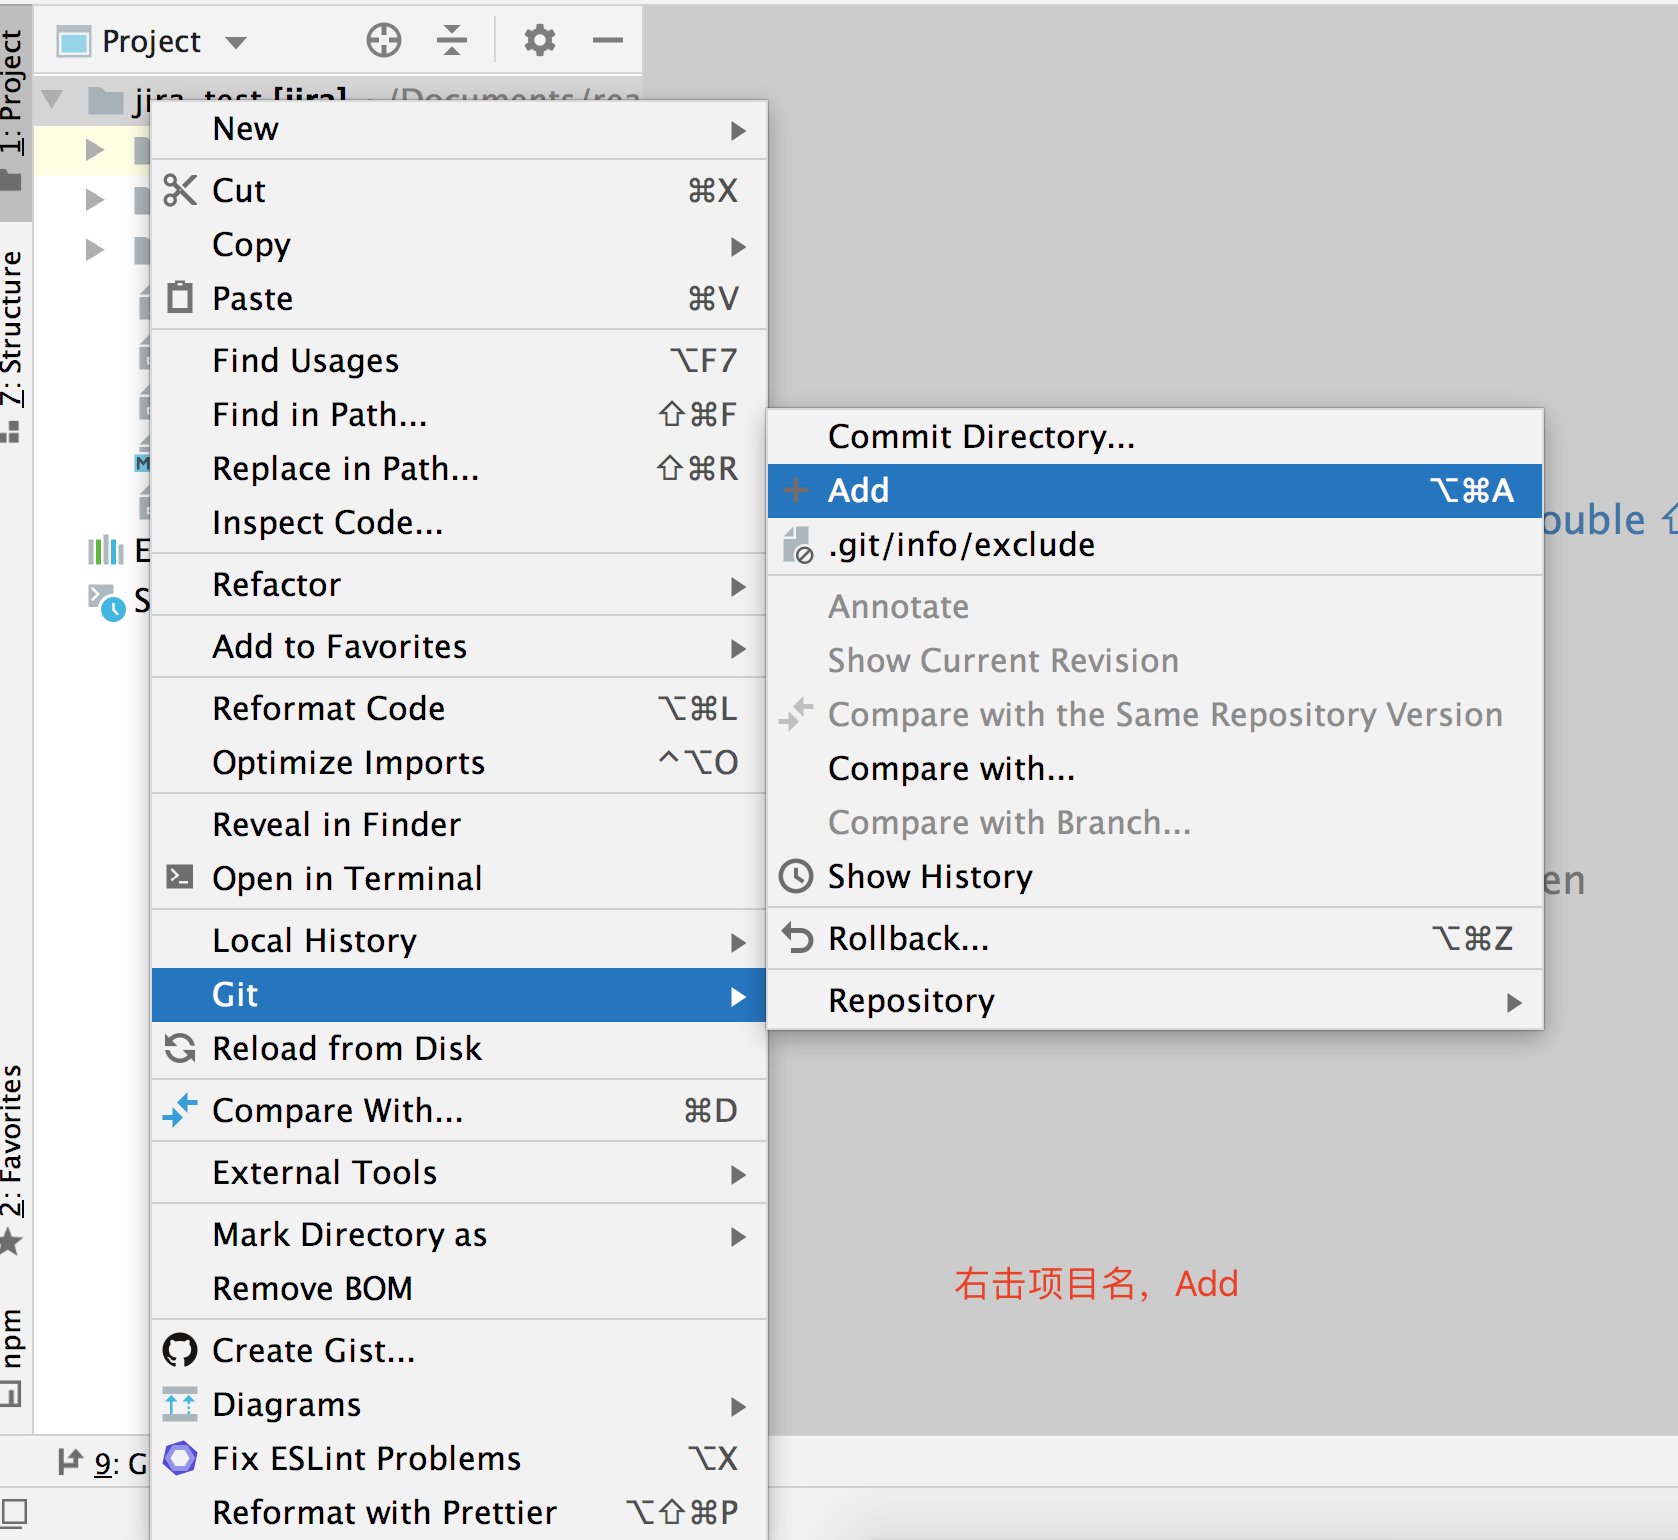Select Rollback...
This screenshot has width=1678, height=1540.
(x=1155, y=938)
